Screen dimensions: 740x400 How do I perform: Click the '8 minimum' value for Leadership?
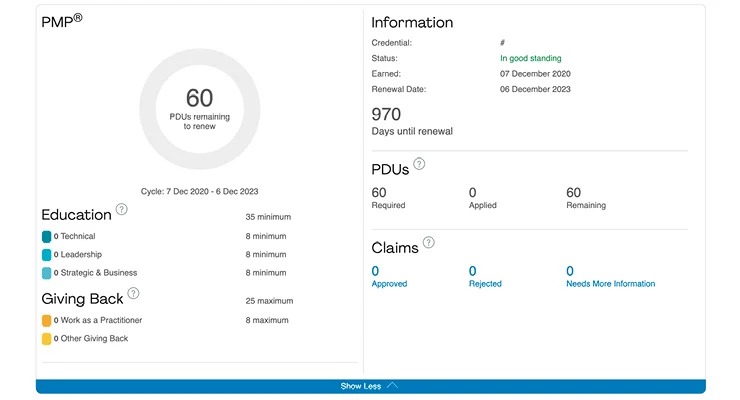click(266, 254)
